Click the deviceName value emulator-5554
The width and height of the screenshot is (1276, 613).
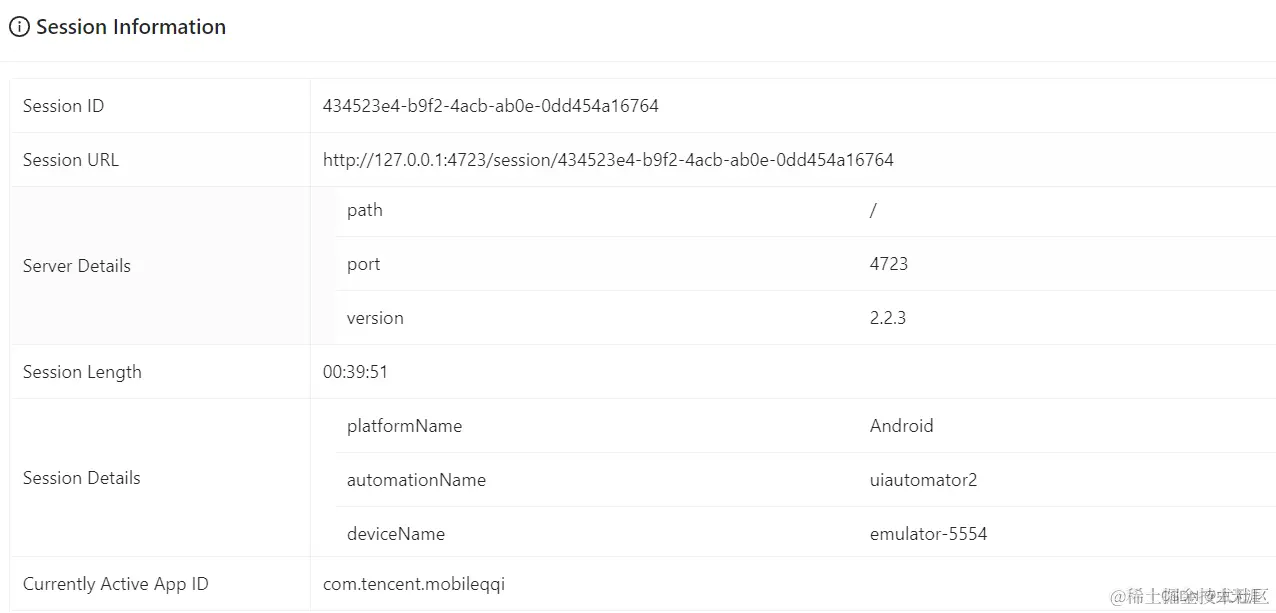(928, 534)
